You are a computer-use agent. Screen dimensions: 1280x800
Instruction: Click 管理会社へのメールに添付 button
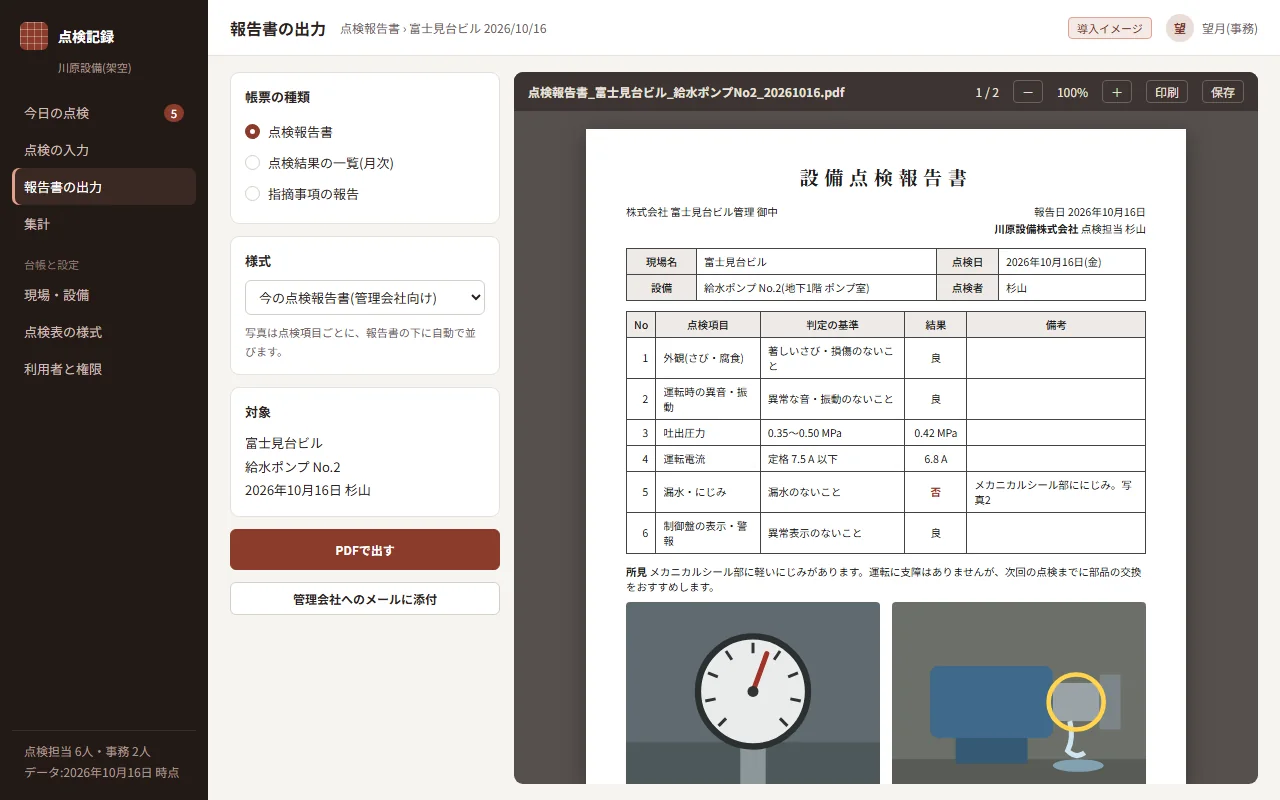[365, 599]
